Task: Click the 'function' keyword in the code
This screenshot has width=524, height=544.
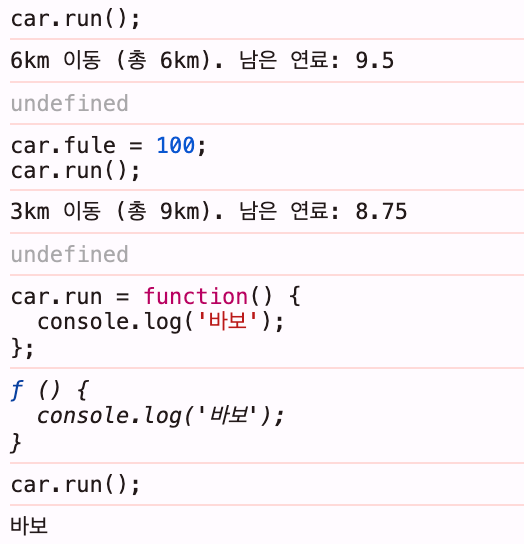Action: (x=195, y=297)
